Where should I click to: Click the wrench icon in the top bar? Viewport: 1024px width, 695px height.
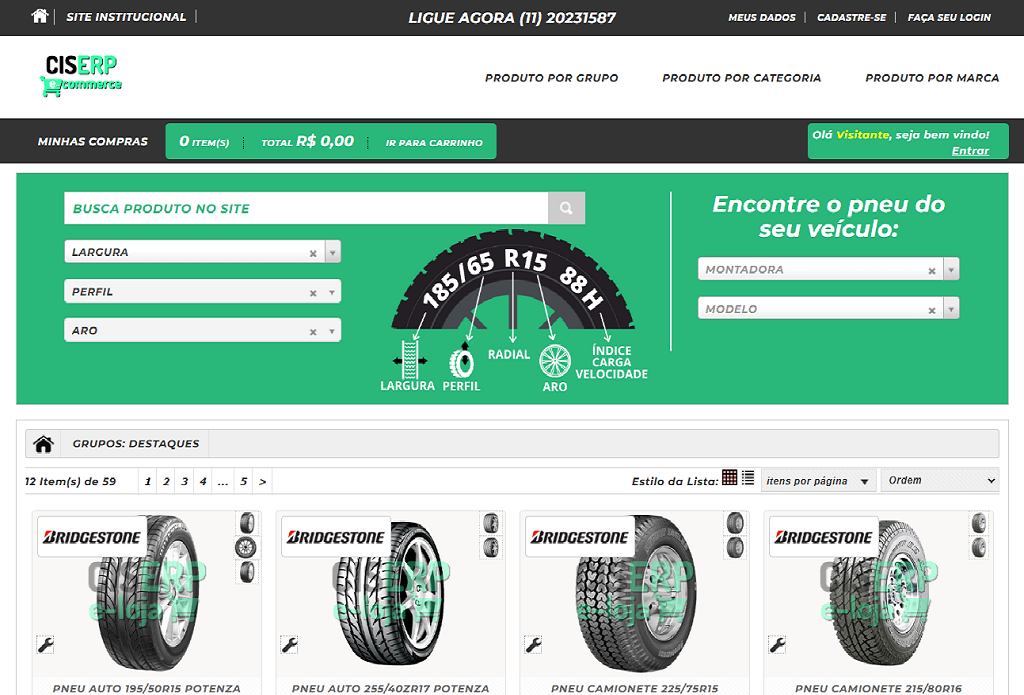tap(37, 16)
